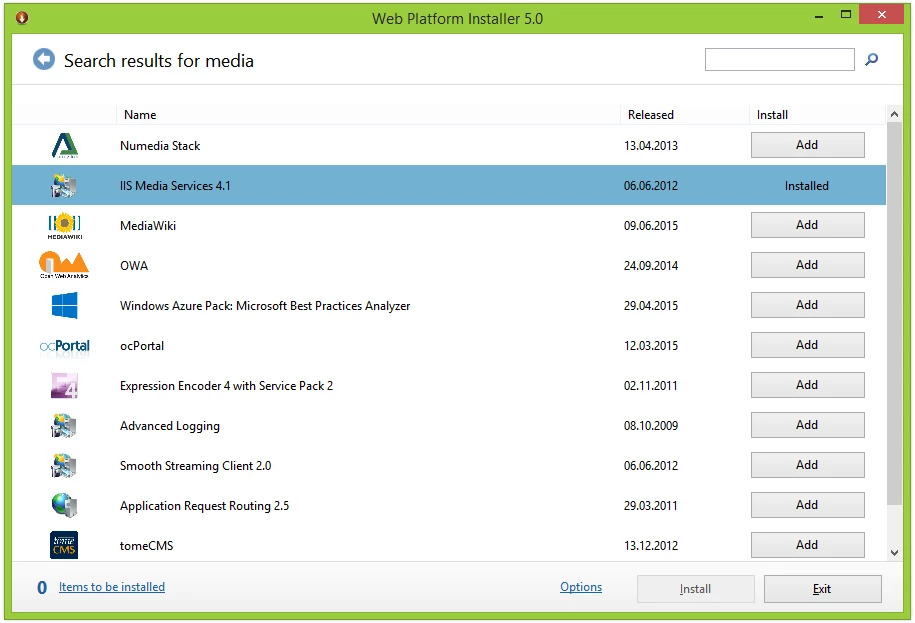Add MediaWiki to install list

click(807, 225)
